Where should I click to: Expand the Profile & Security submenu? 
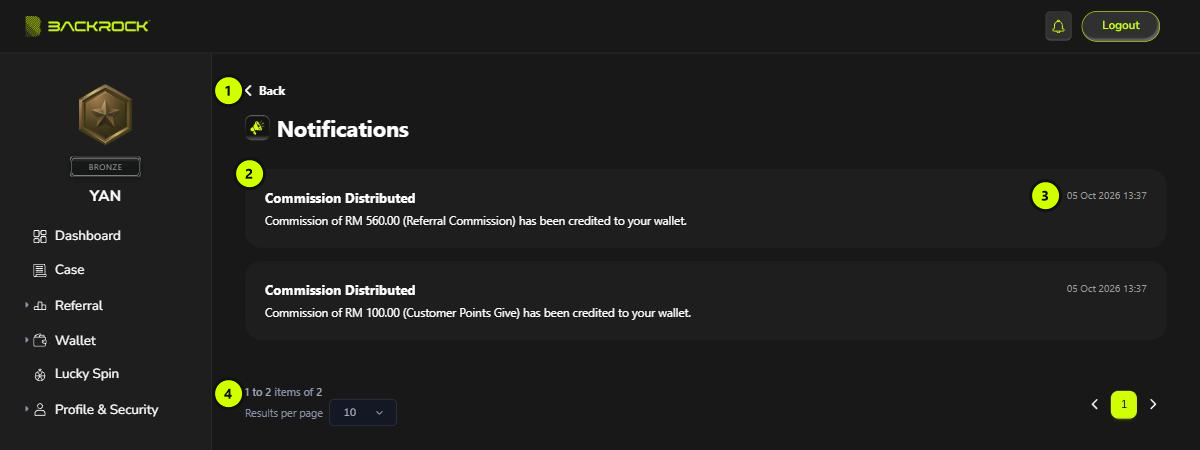[27, 409]
